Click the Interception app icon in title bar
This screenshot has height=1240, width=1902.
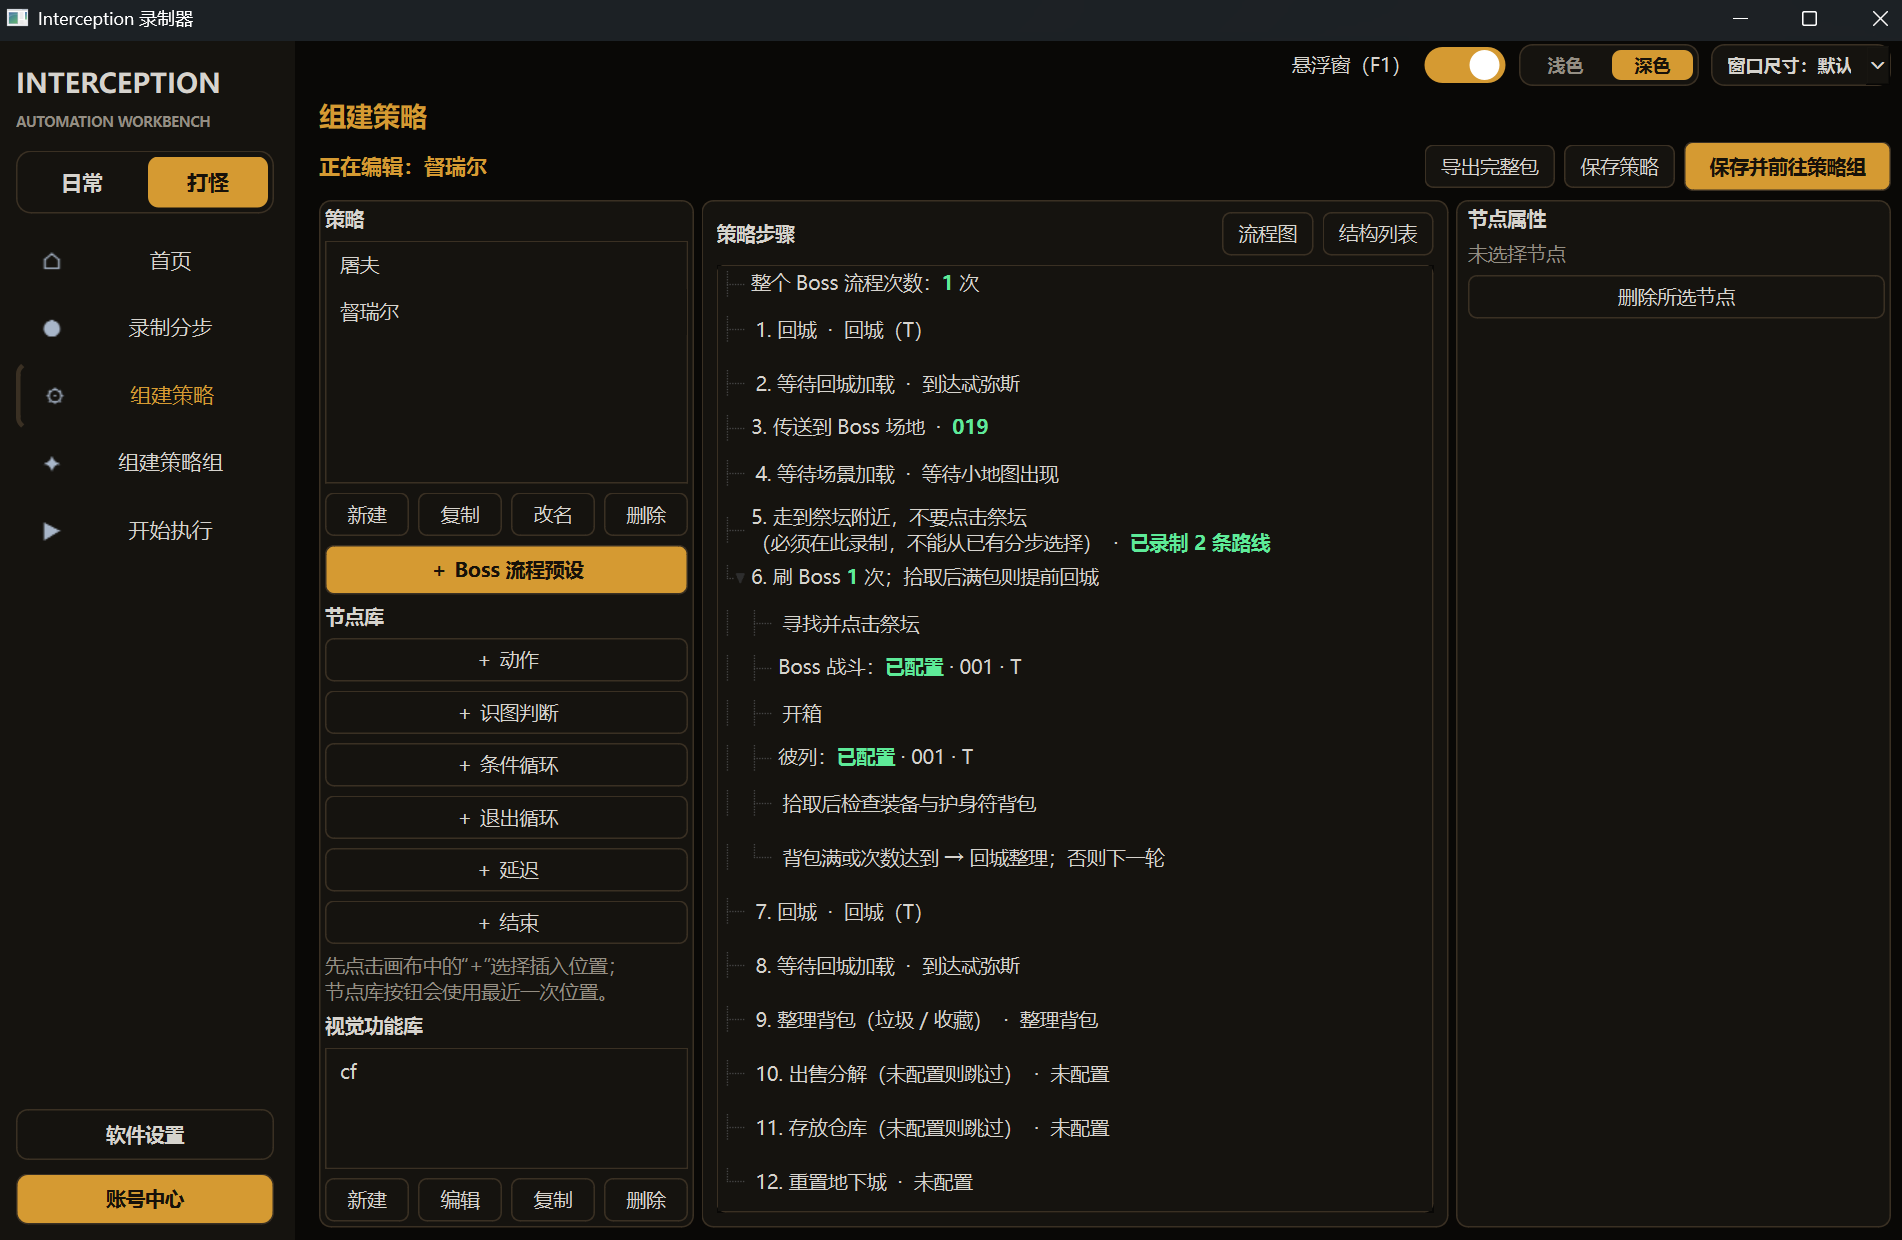pyautogui.click(x=17, y=18)
